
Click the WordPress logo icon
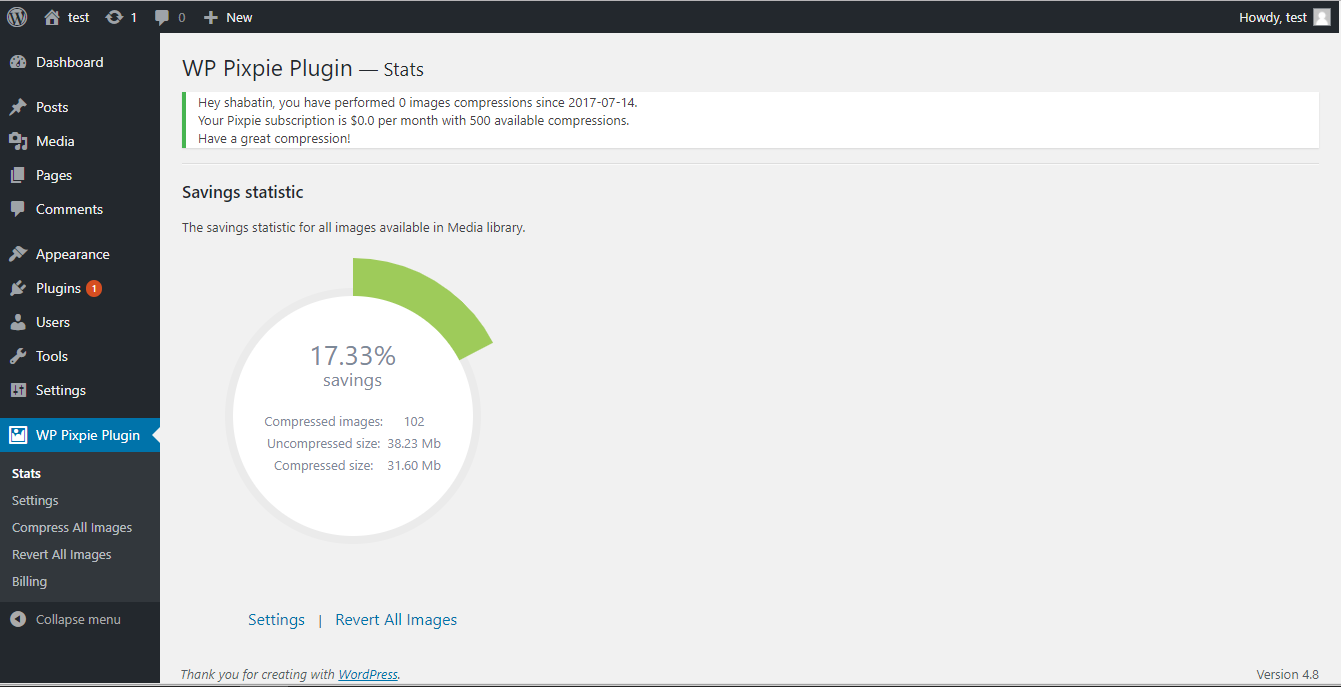pos(17,17)
